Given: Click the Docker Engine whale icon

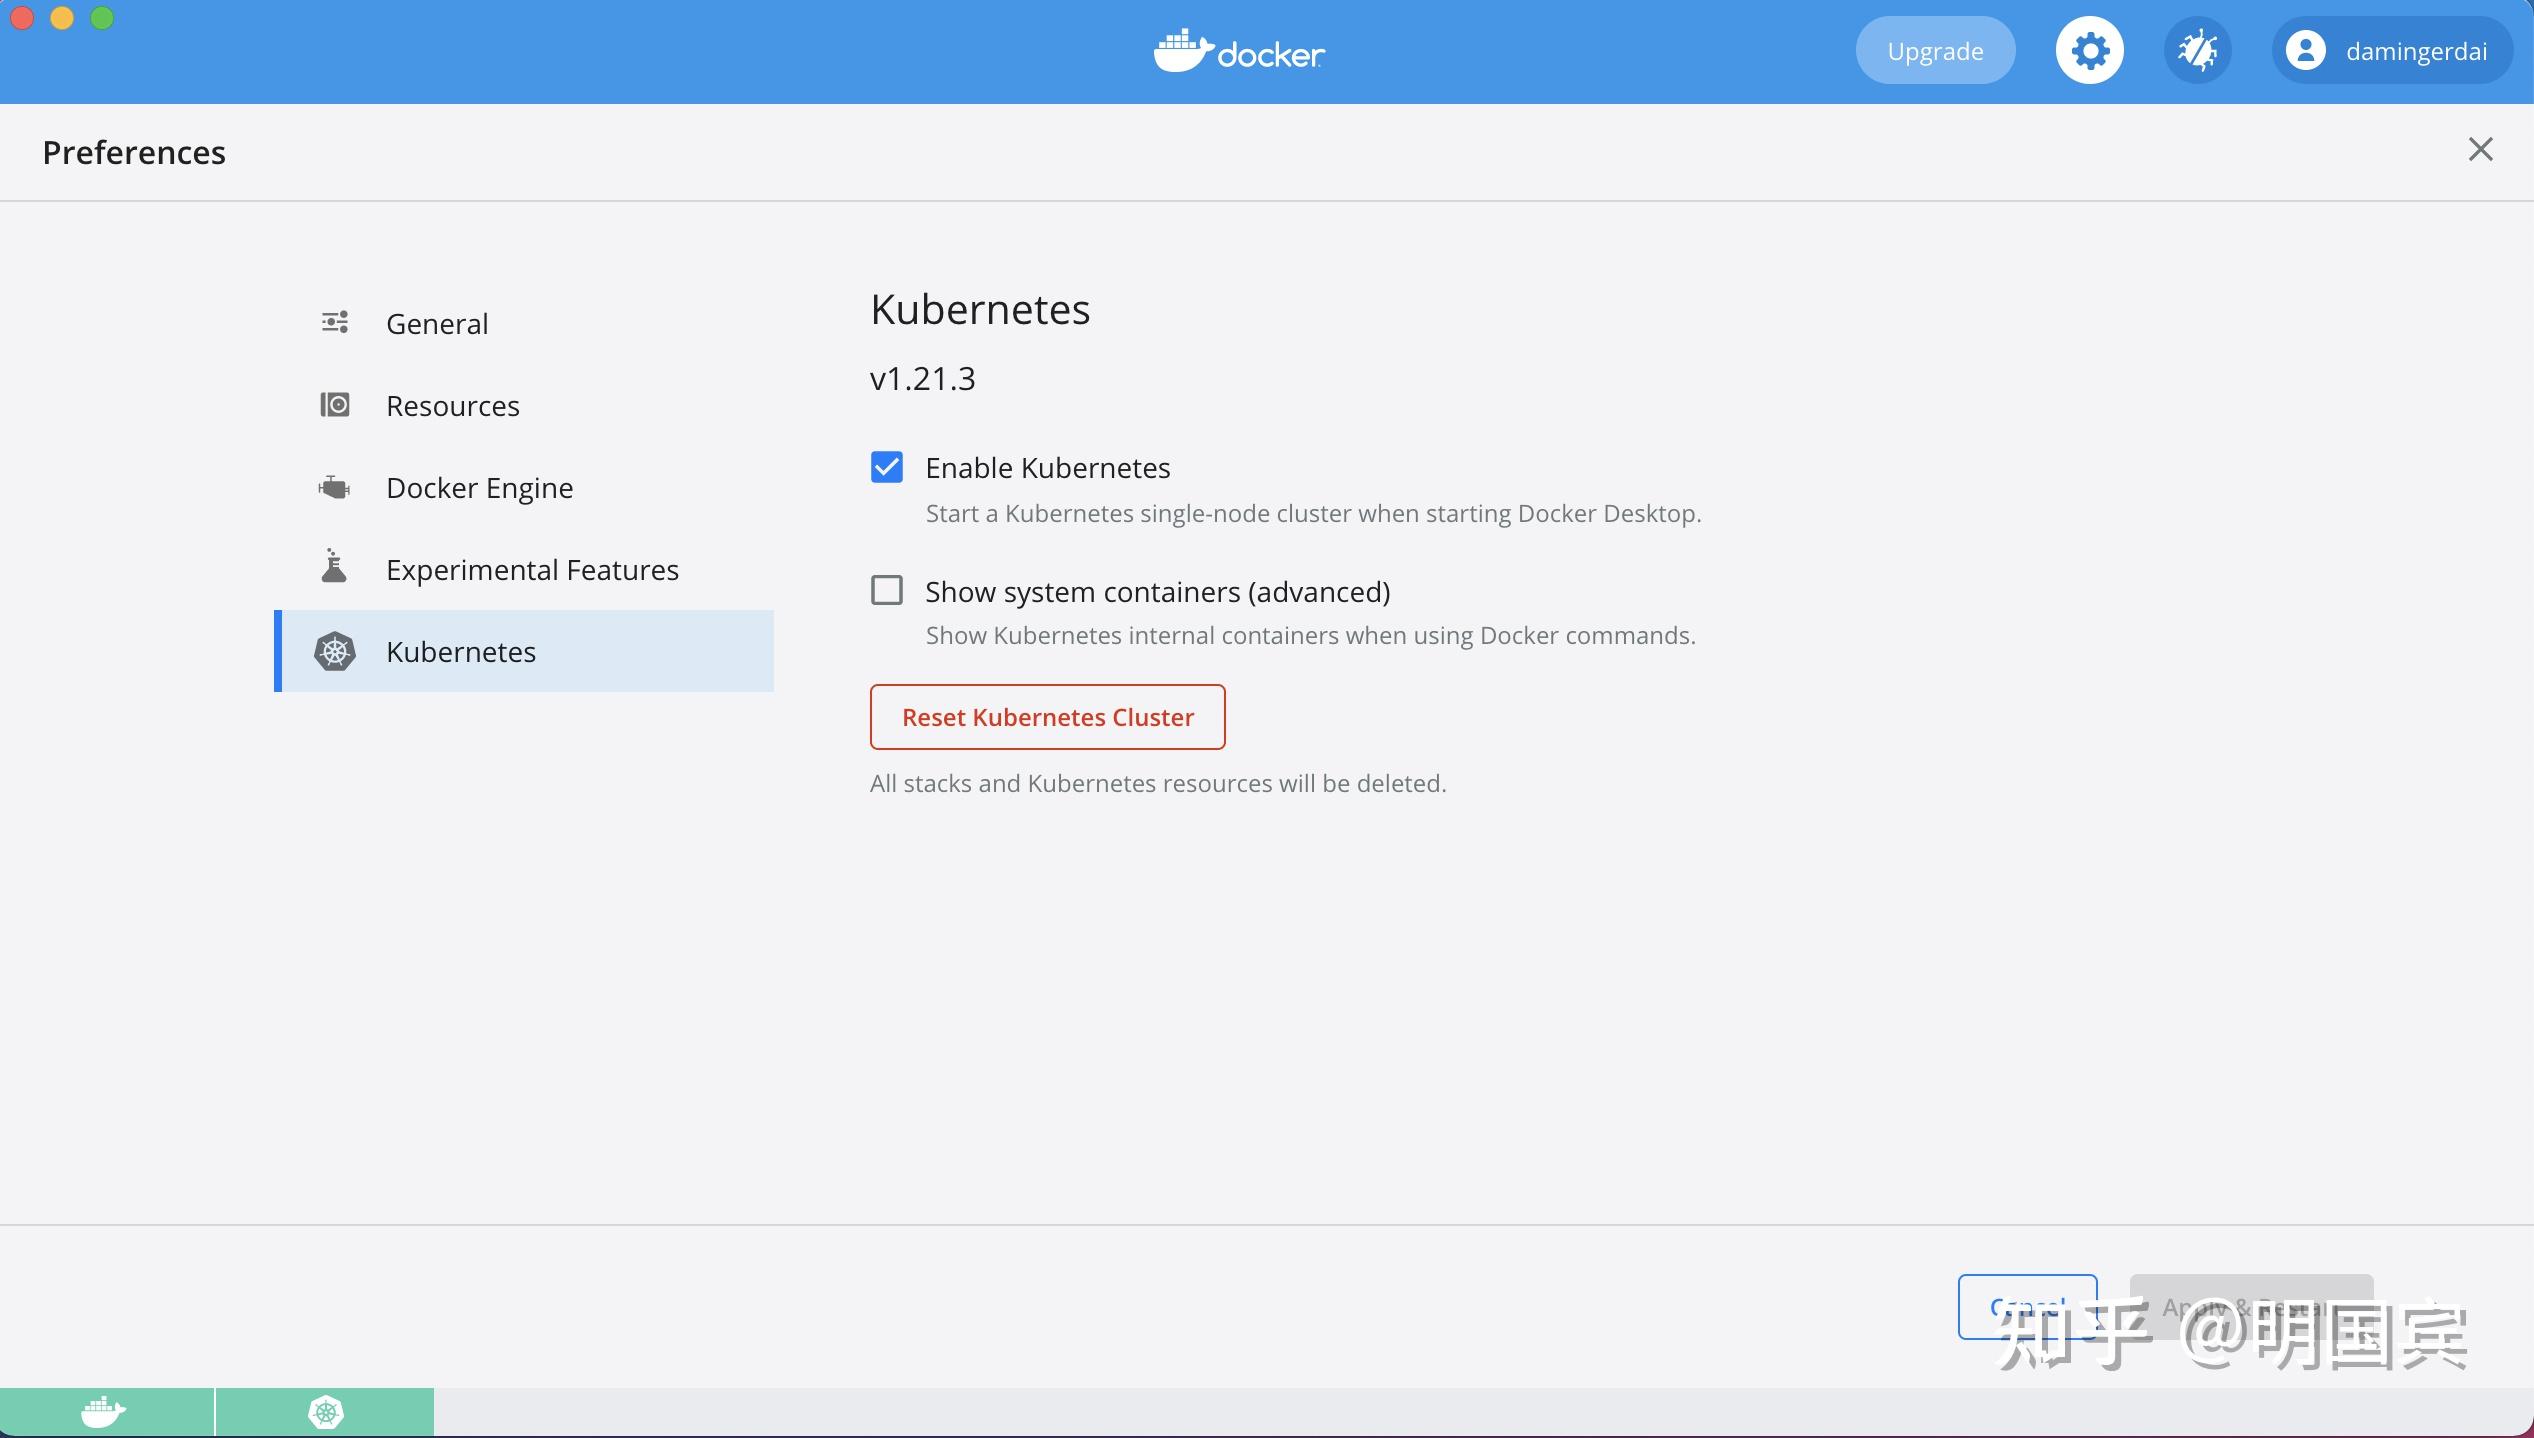Looking at the screenshot, I should (334, 487).
